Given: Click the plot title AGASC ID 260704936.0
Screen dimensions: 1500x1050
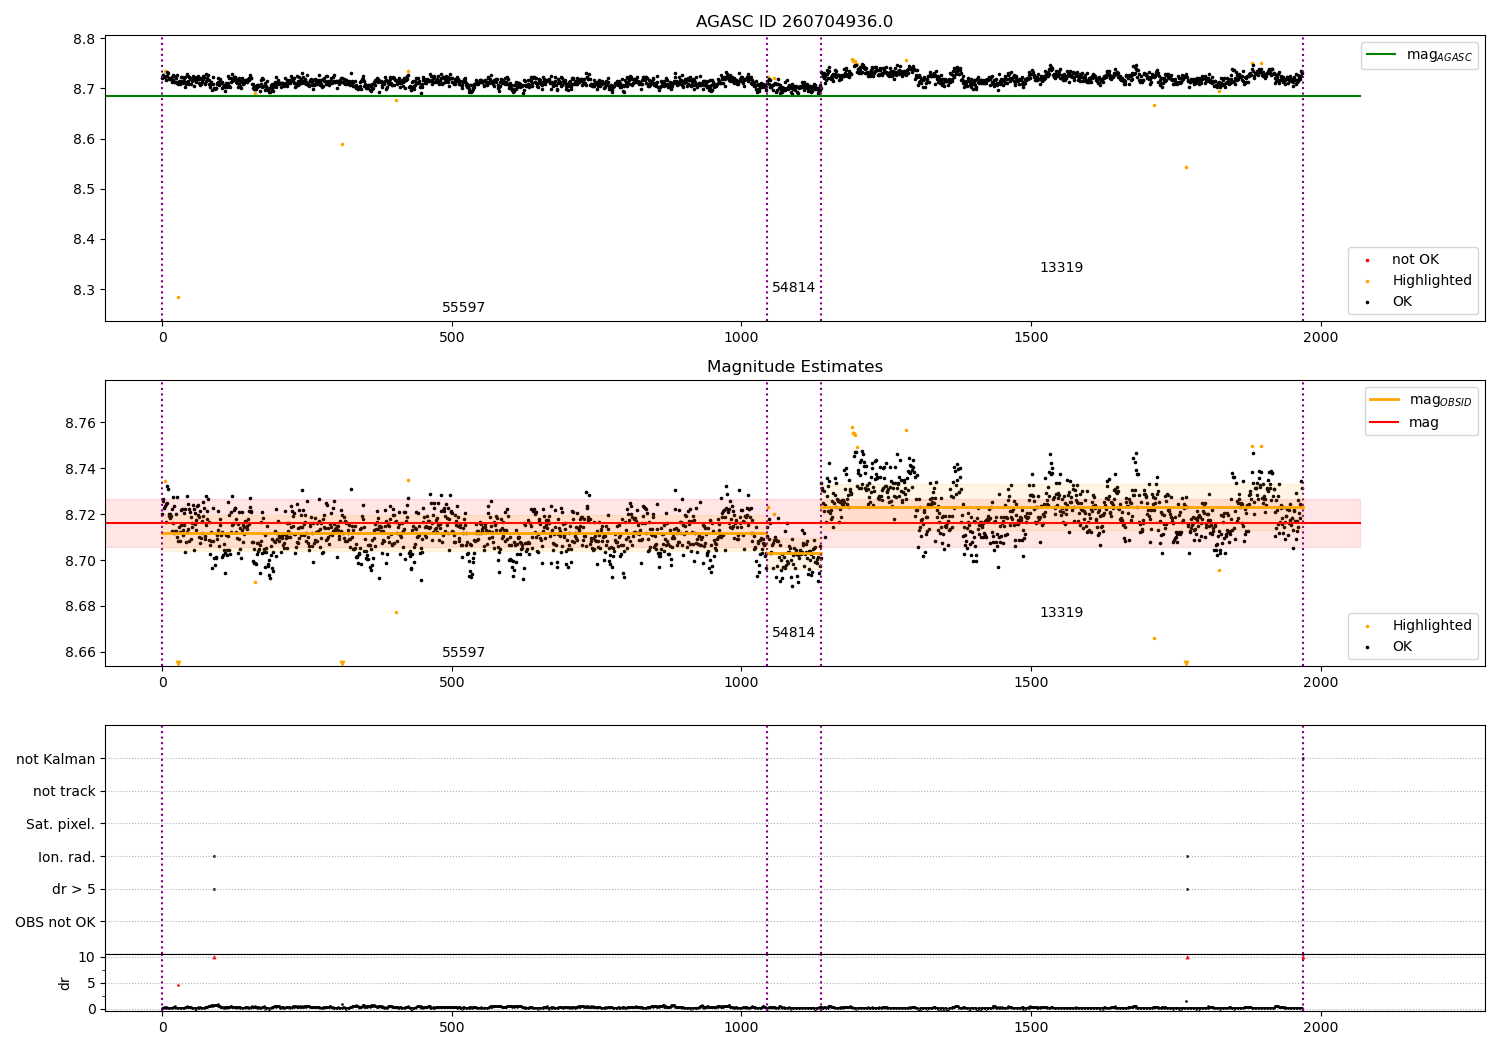Looking at the screenshot, I should point(794,22).
